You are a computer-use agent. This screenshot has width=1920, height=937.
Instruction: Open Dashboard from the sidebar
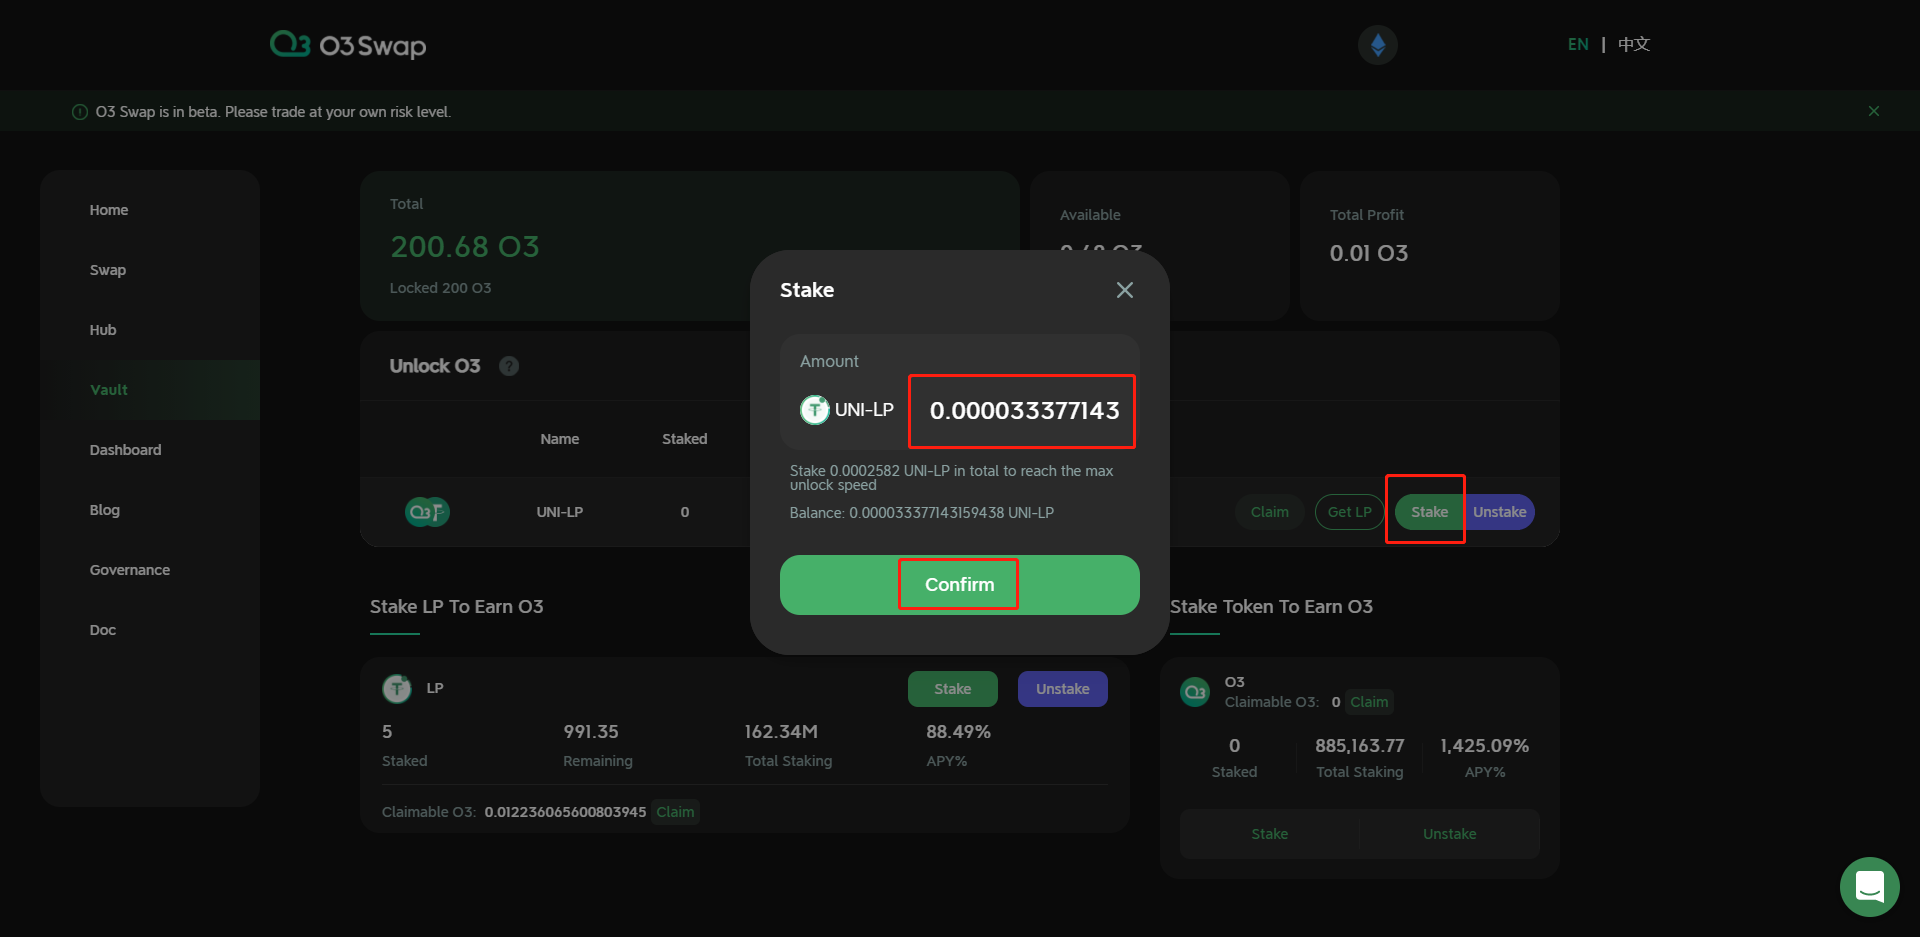pos(125,450)
